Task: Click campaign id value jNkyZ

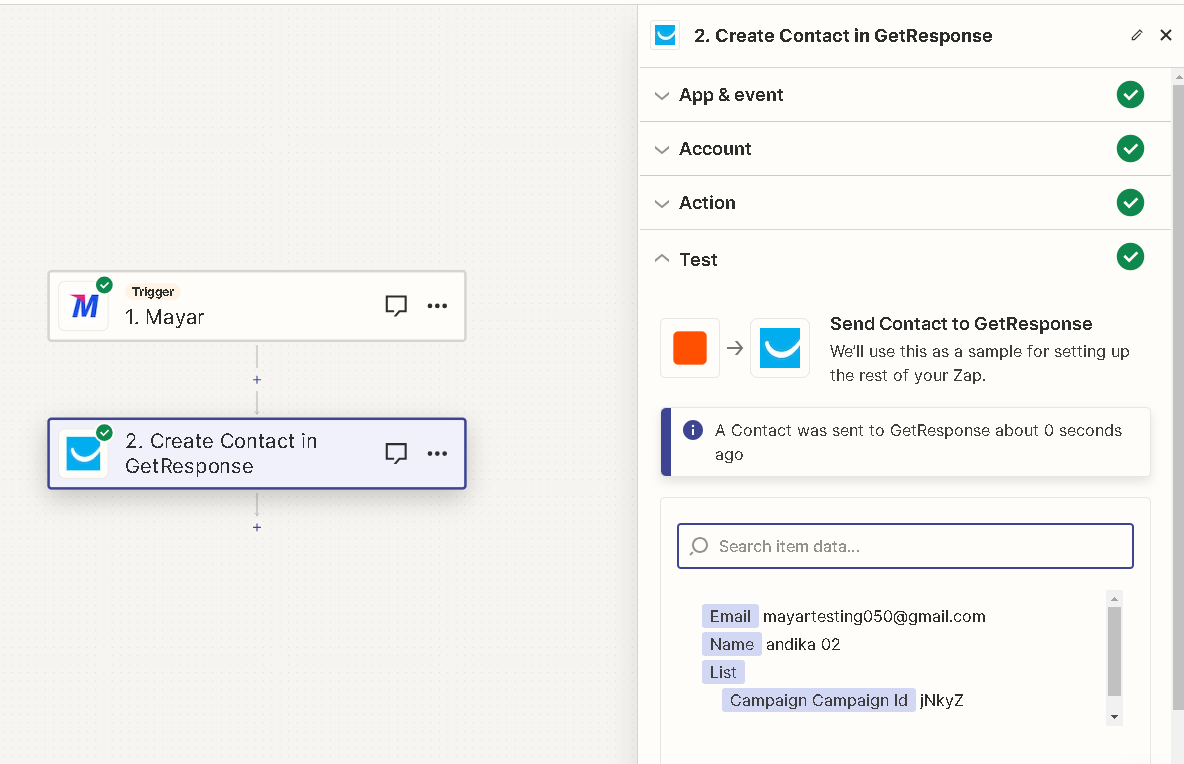Action: [x=941, y=700]
